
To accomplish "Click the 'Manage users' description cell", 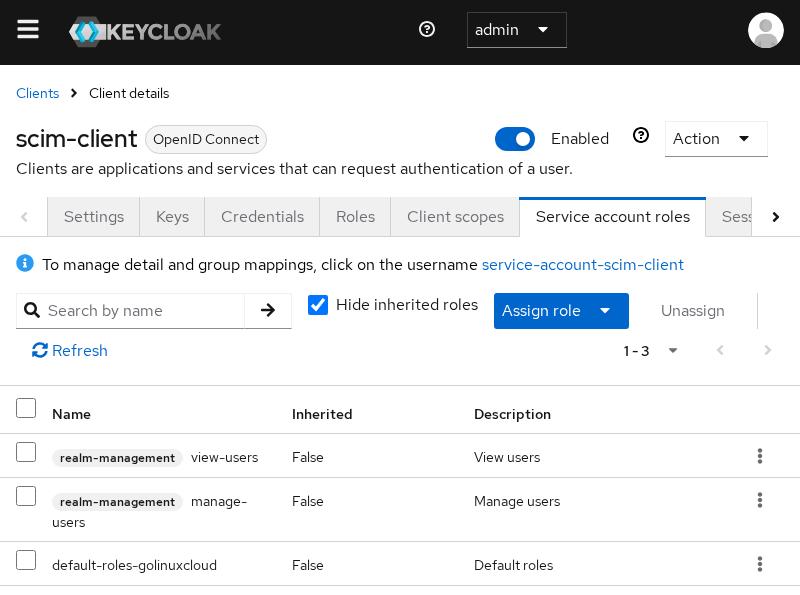I will (x=517, y=502).
